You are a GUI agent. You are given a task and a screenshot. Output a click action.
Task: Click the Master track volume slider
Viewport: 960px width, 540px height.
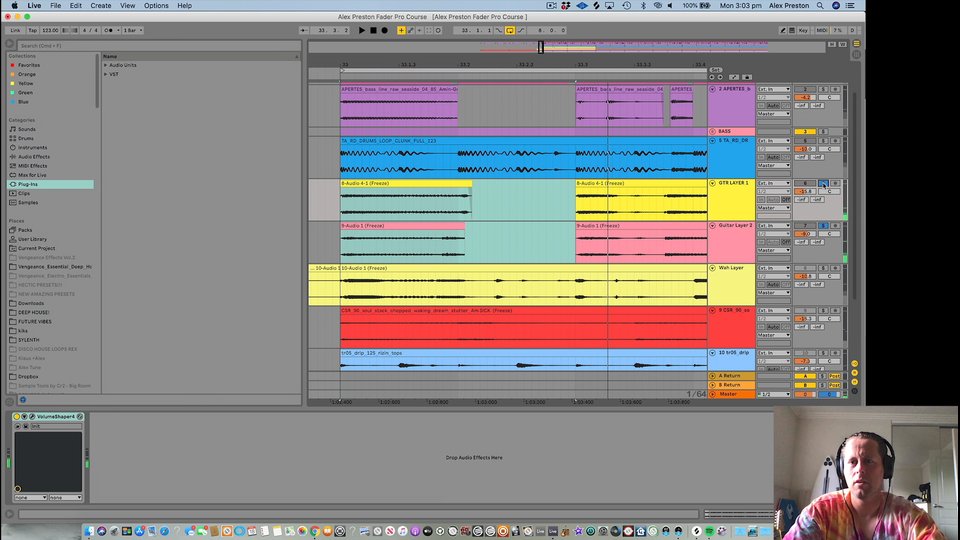(x=805, y=394)
